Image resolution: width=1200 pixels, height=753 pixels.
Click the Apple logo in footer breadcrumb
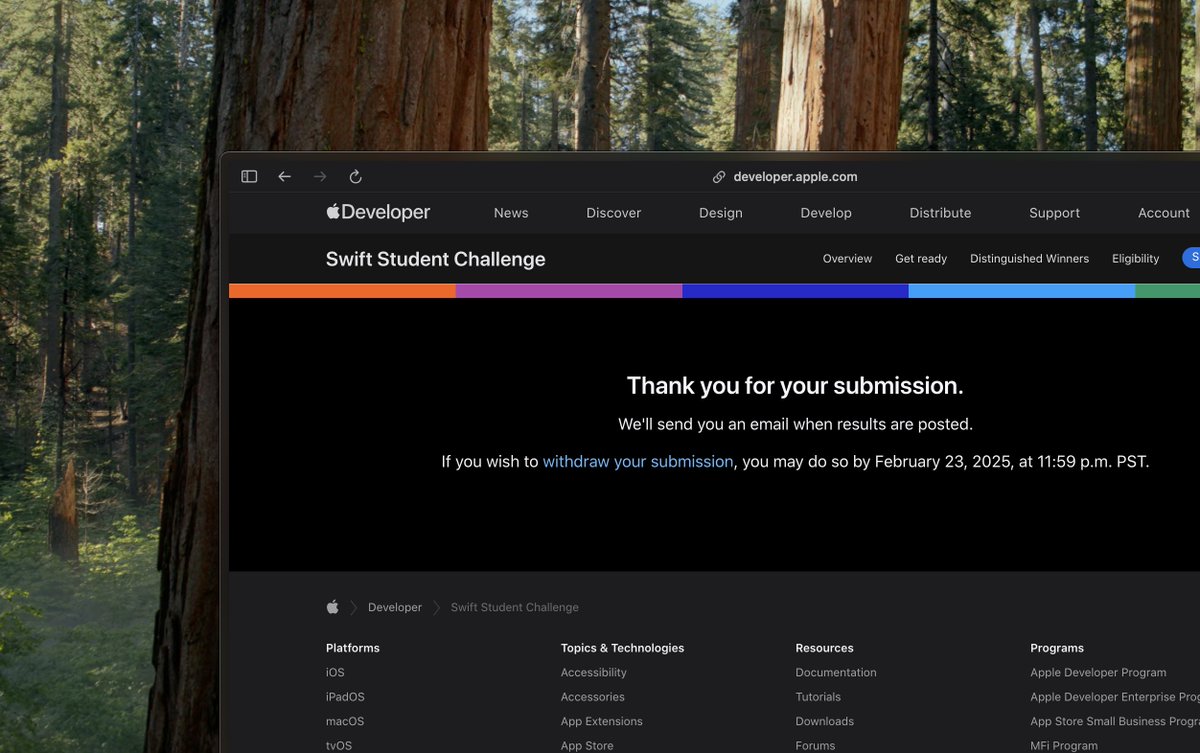pos(333,607)
